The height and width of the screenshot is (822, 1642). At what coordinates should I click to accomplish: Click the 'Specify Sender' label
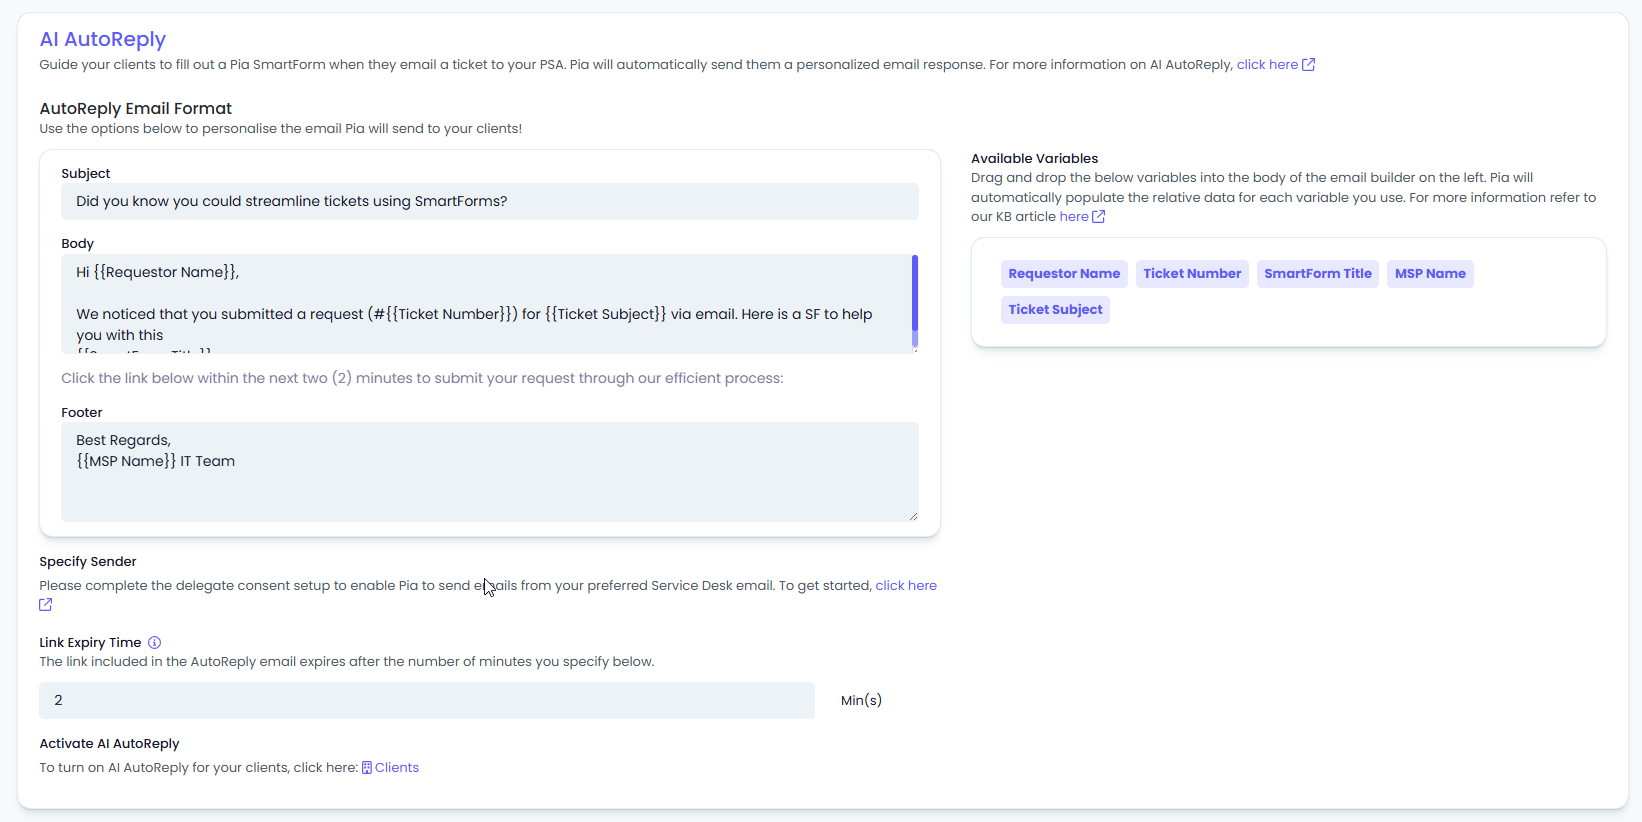[88, 562]
